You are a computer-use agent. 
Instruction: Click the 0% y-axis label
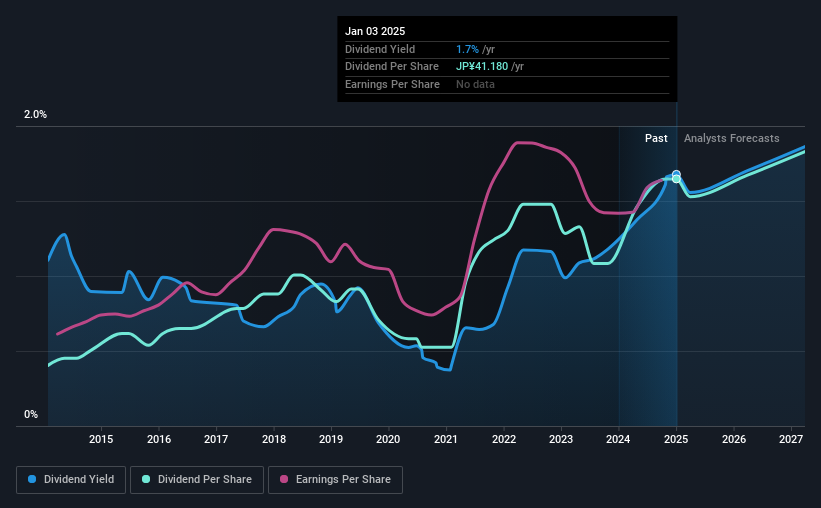(x=31, y=415)
